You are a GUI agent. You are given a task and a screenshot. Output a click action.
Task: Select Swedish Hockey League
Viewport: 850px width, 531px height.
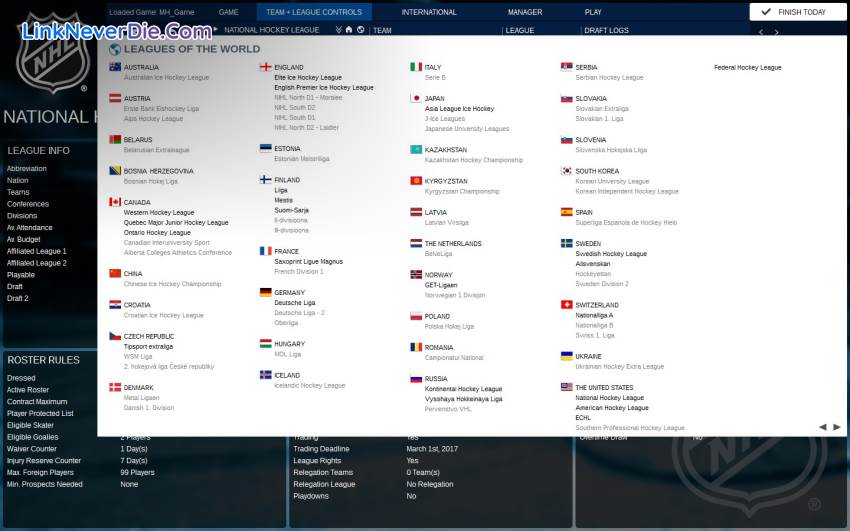(611, 254)
